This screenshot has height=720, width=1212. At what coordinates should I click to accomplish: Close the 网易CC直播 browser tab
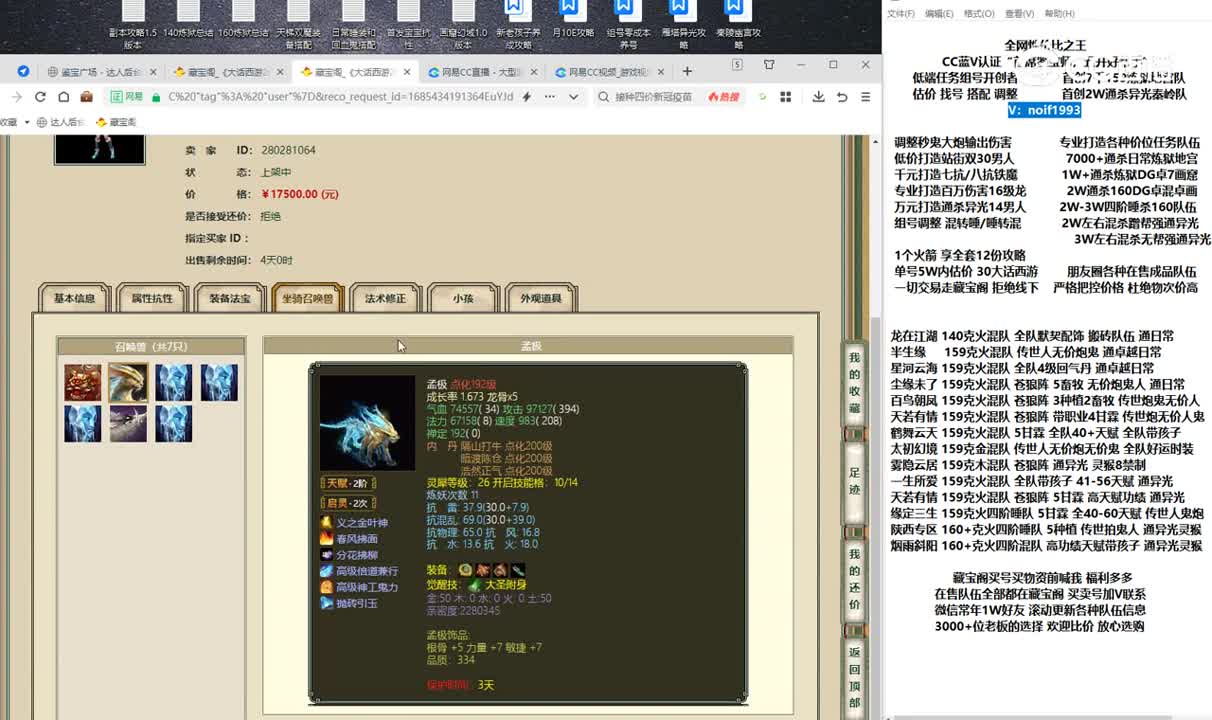[x=533, y=72]
